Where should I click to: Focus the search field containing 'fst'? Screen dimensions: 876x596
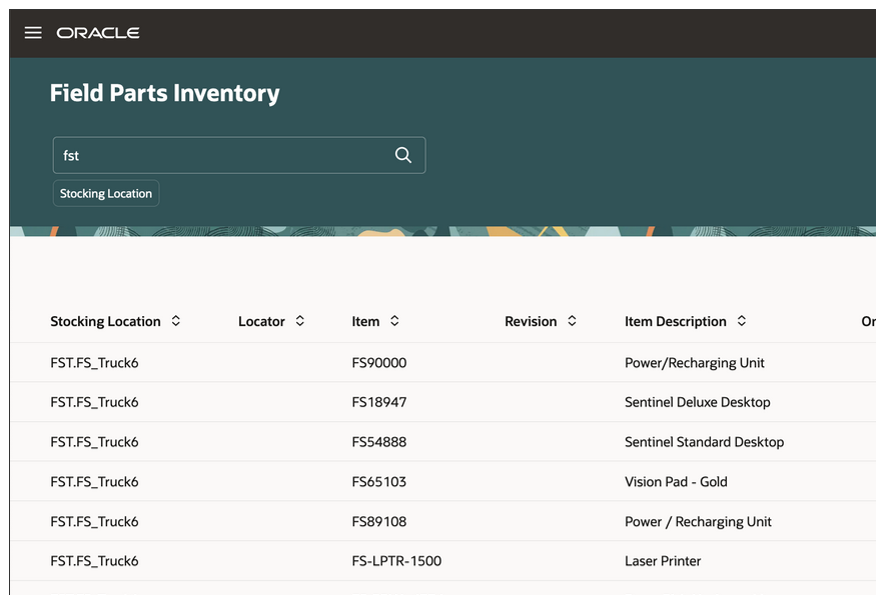coord(220,155)
